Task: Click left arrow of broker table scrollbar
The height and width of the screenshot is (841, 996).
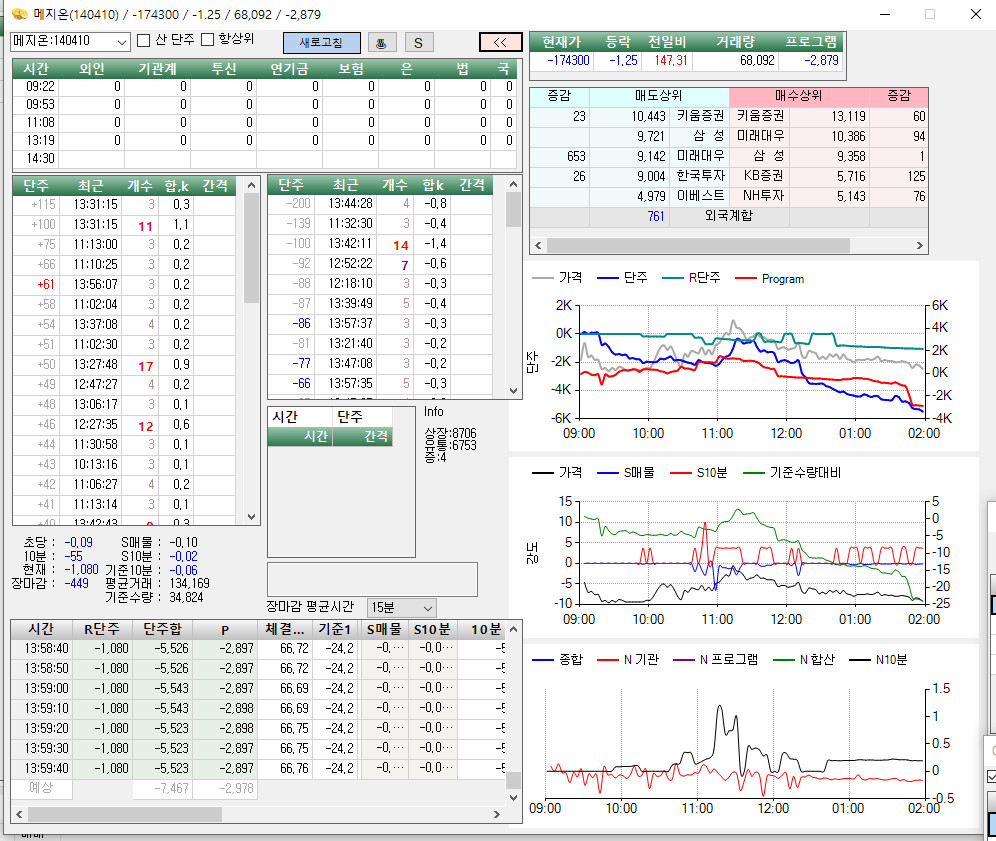Action: [538, 245]
